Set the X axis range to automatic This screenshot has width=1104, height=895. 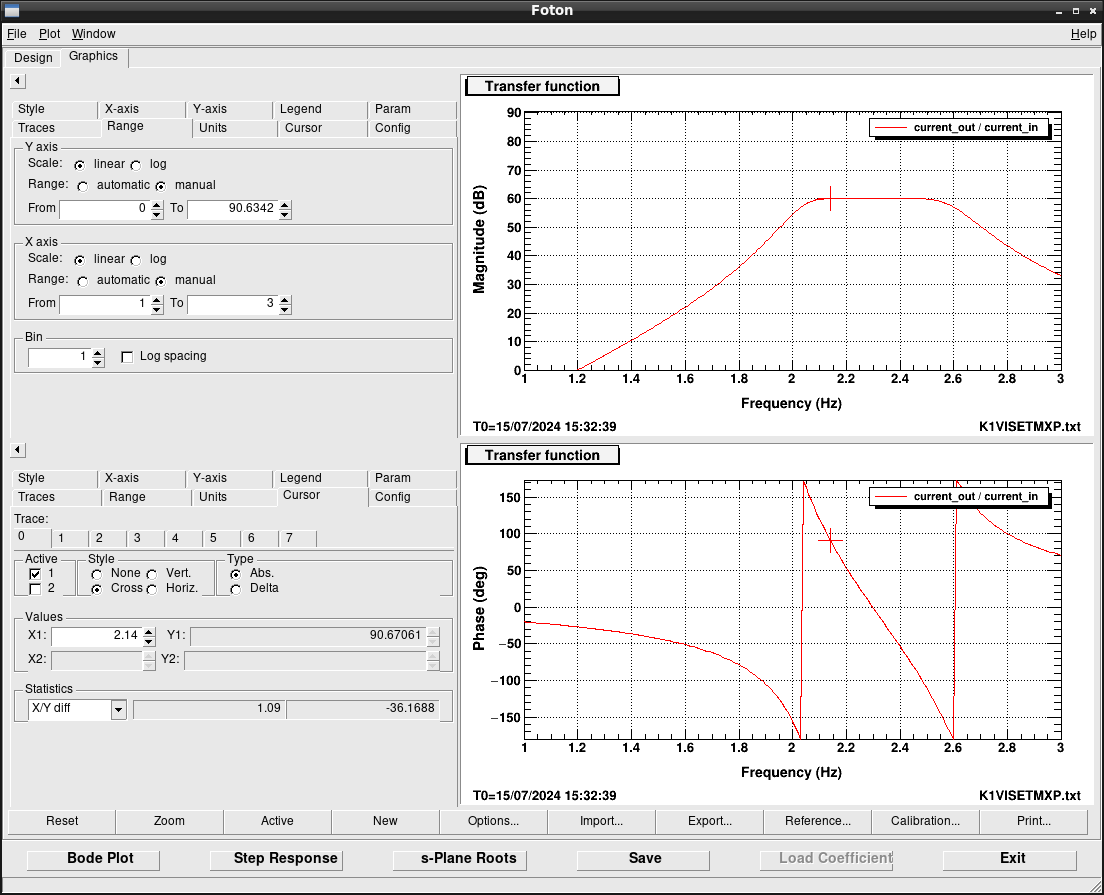(83, 281)
